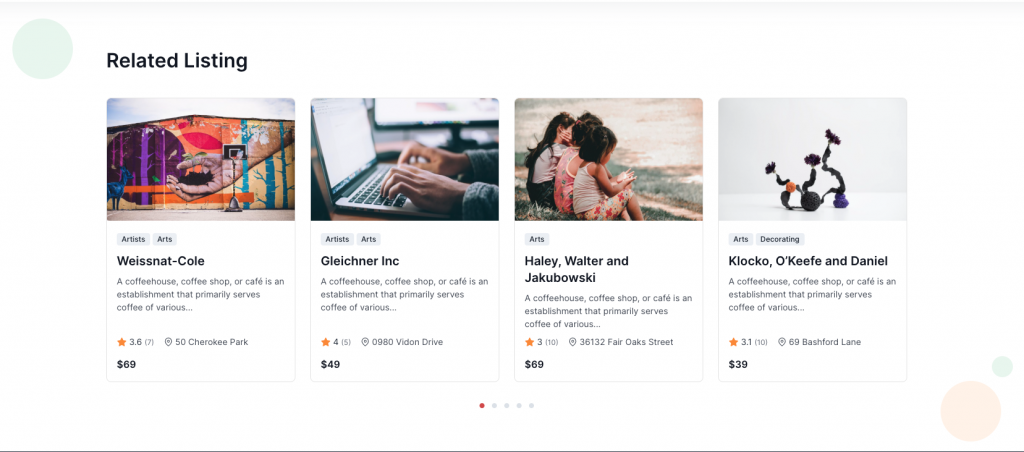The height and width of the screenshot is (452, 1024).
Task: Open the Weissnat-Cole listing title
Action: point(161,261)
